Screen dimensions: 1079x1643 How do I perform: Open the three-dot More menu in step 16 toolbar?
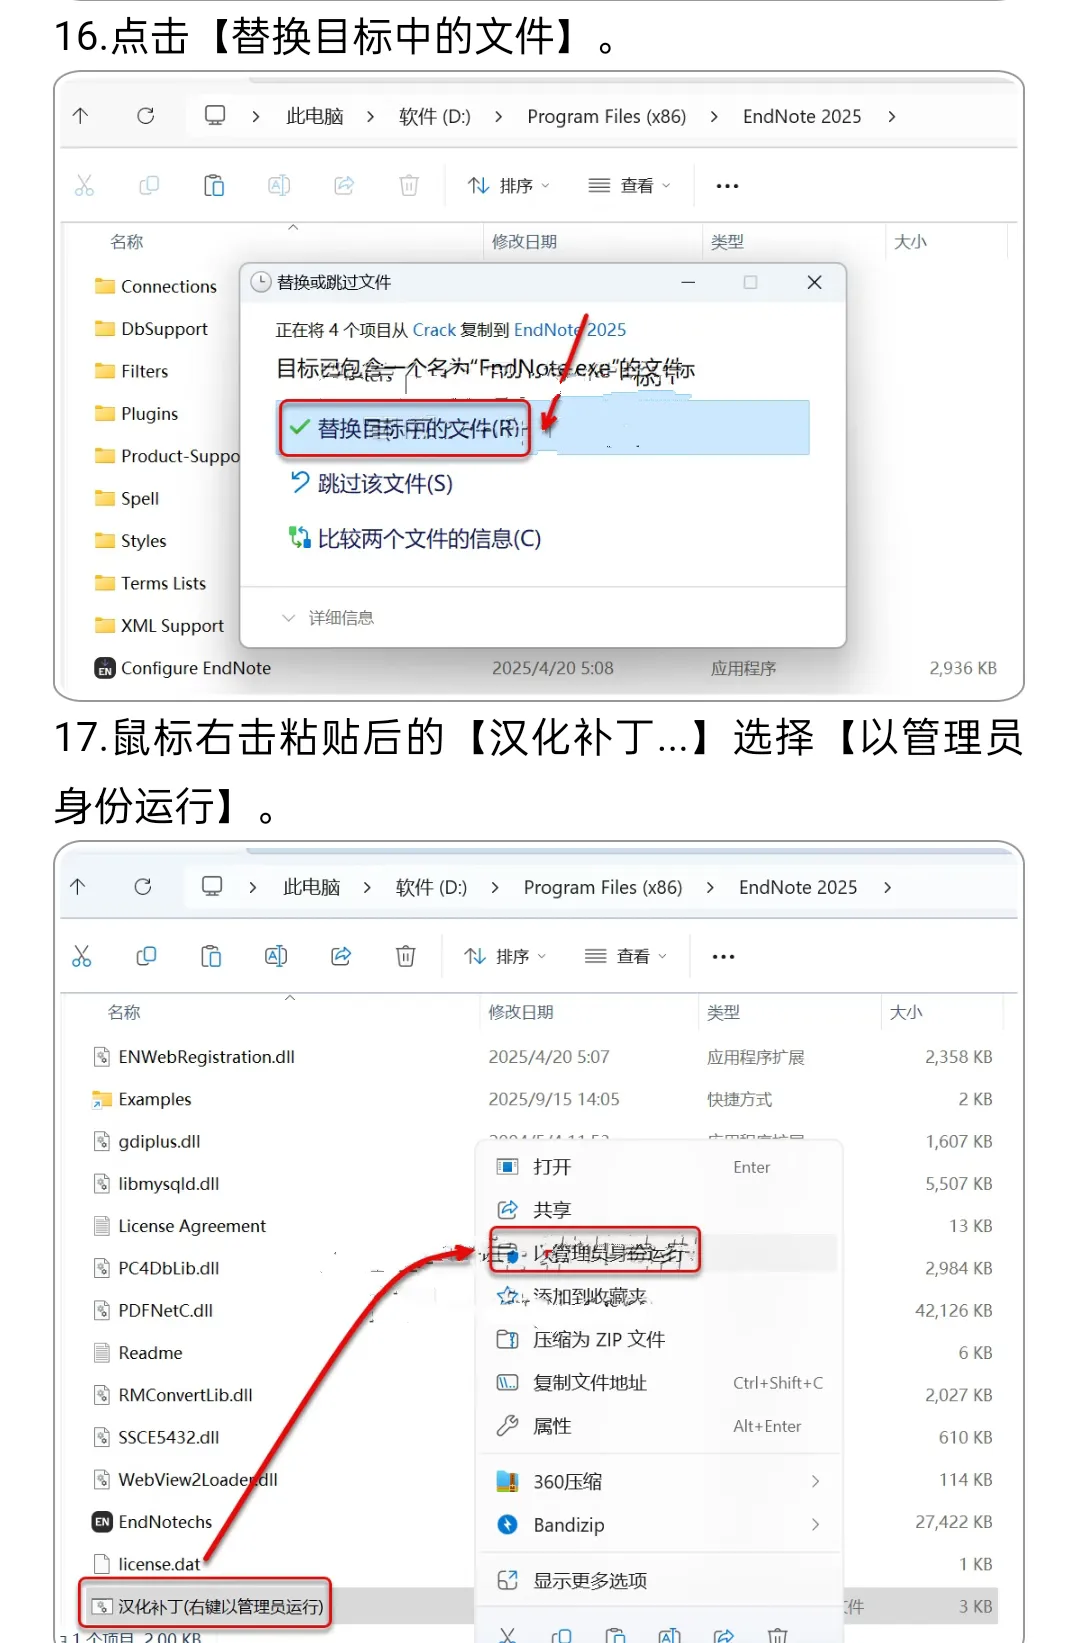[728, 186]
